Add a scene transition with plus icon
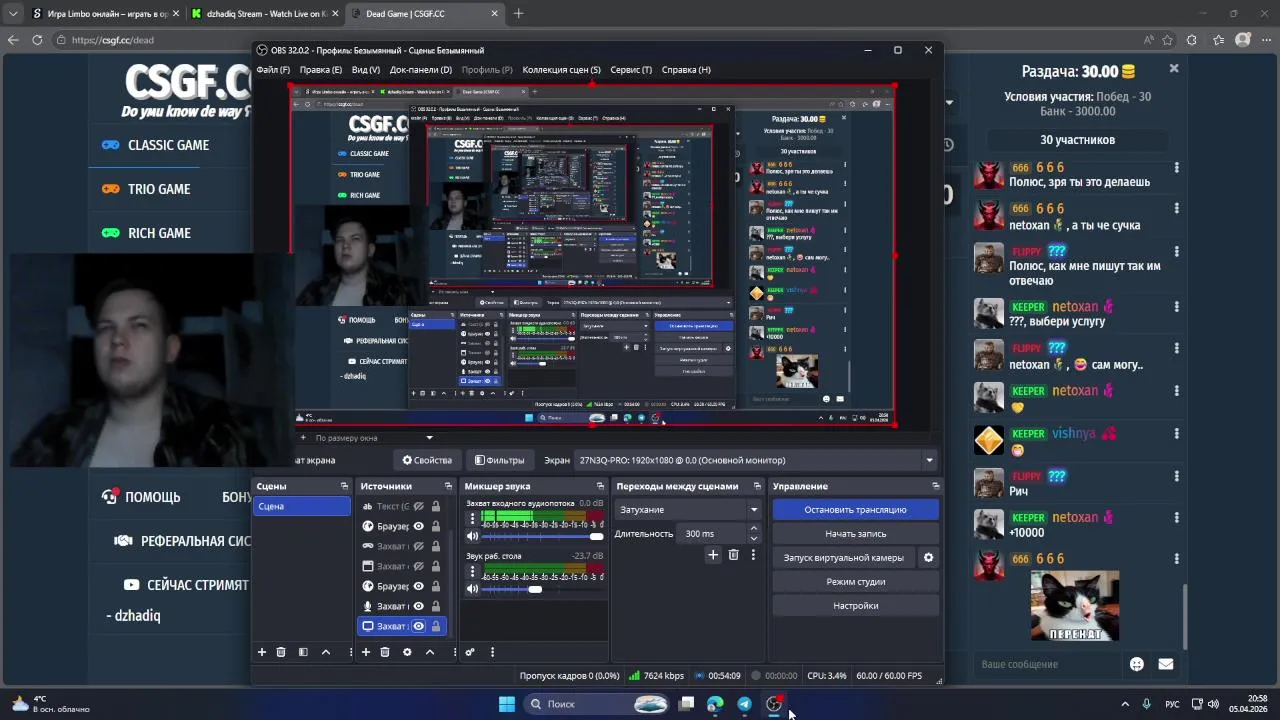This screenshot has height=720, width=1280. (x=713, y=555)
